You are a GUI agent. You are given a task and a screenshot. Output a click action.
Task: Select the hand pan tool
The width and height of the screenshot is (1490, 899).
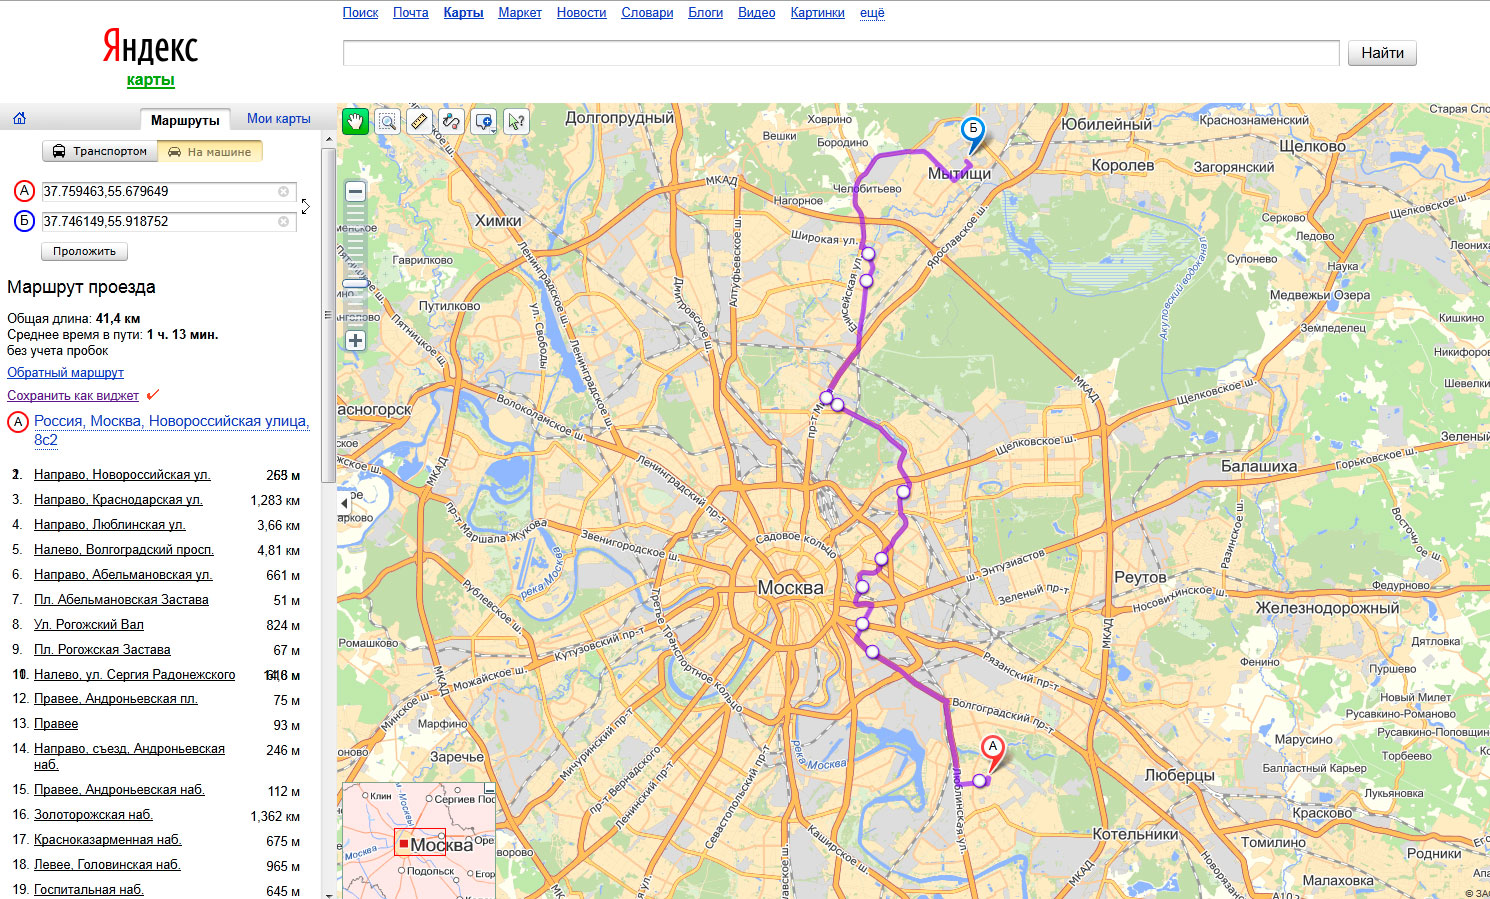pyautogui.click(x=355, y=121)
